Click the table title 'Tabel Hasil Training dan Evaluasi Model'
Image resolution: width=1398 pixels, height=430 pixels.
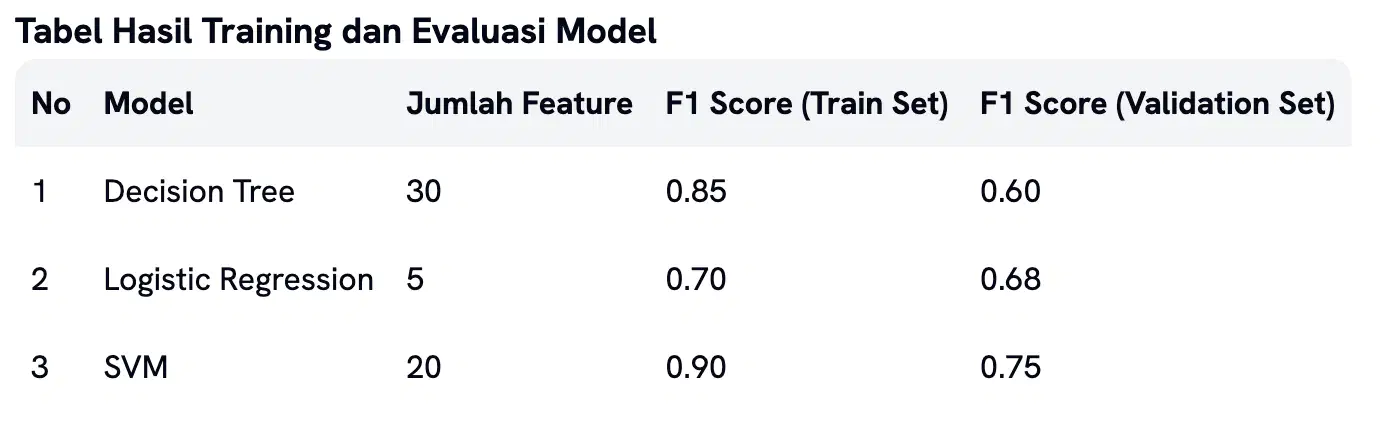pyautogui.click(x=336, y=31)
